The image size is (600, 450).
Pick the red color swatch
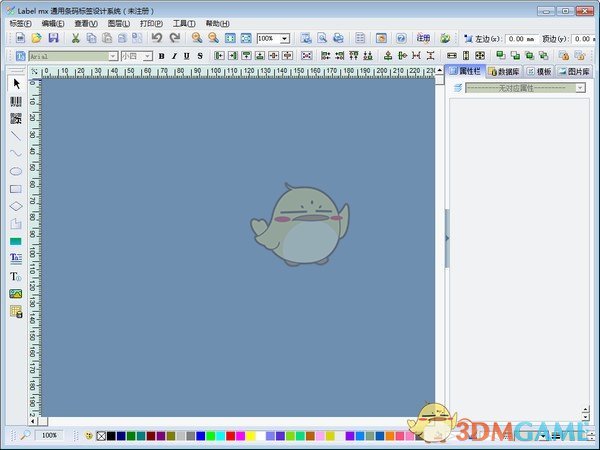pyautogui.click(x=230, y=436)
